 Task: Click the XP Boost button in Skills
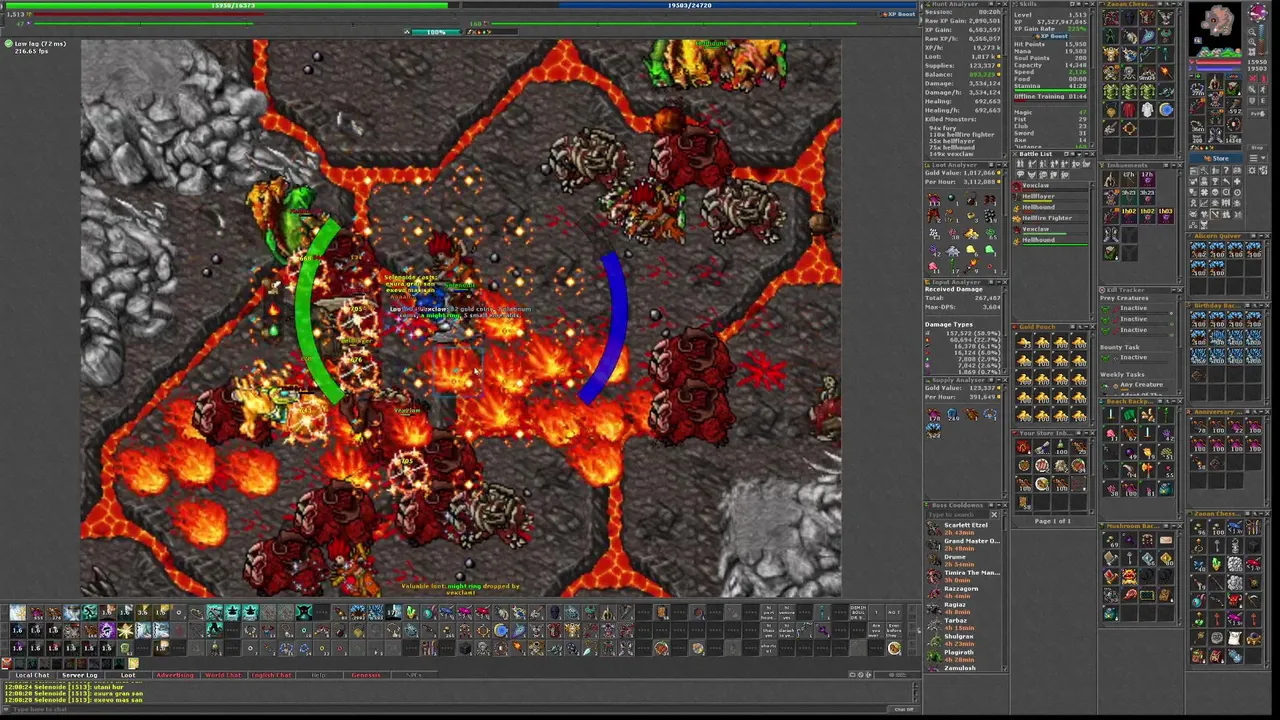1051,36
